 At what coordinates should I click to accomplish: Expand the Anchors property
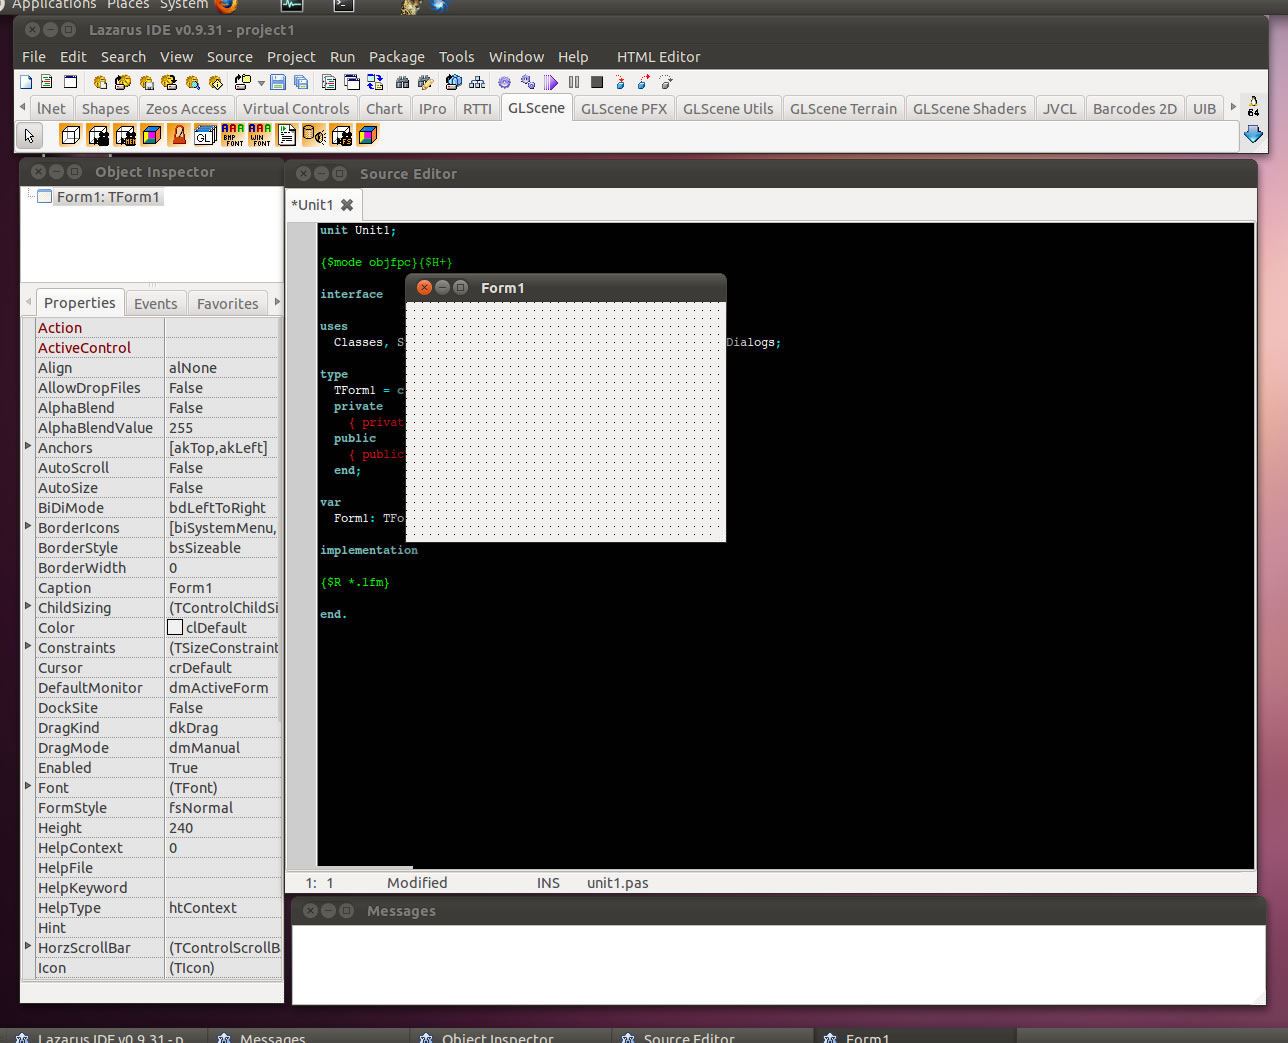coord(28,447)
